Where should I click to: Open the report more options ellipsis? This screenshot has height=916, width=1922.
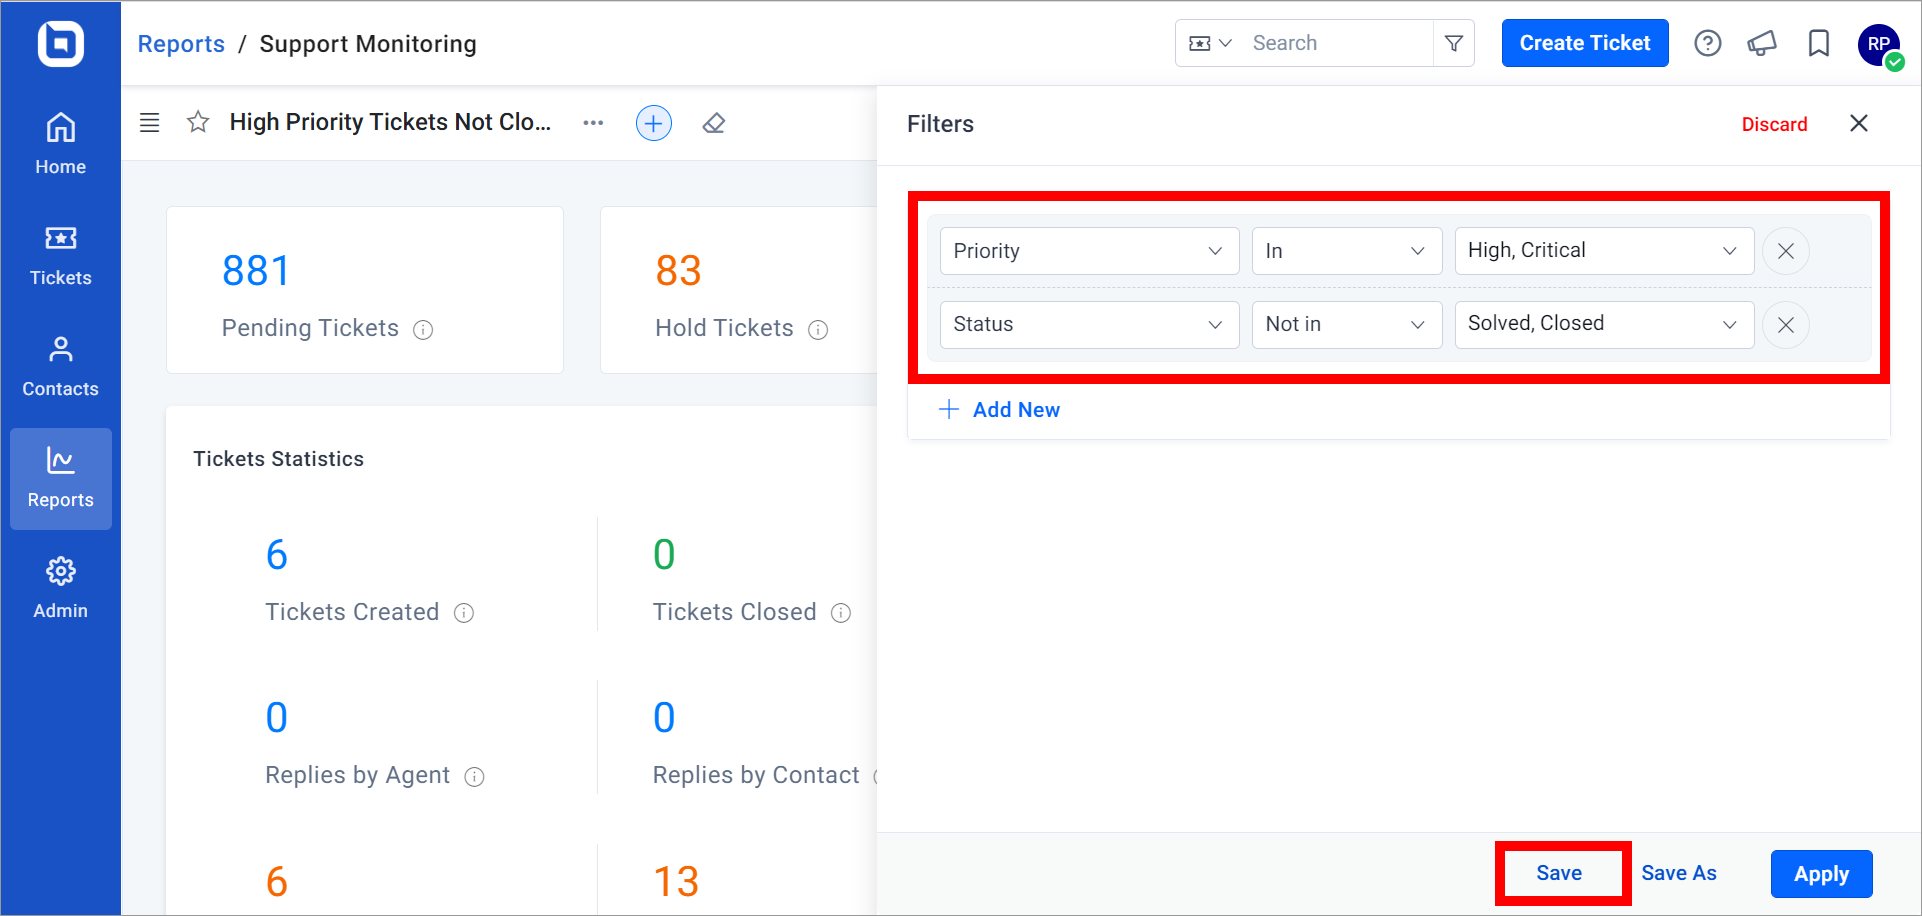tap(593, 123)
